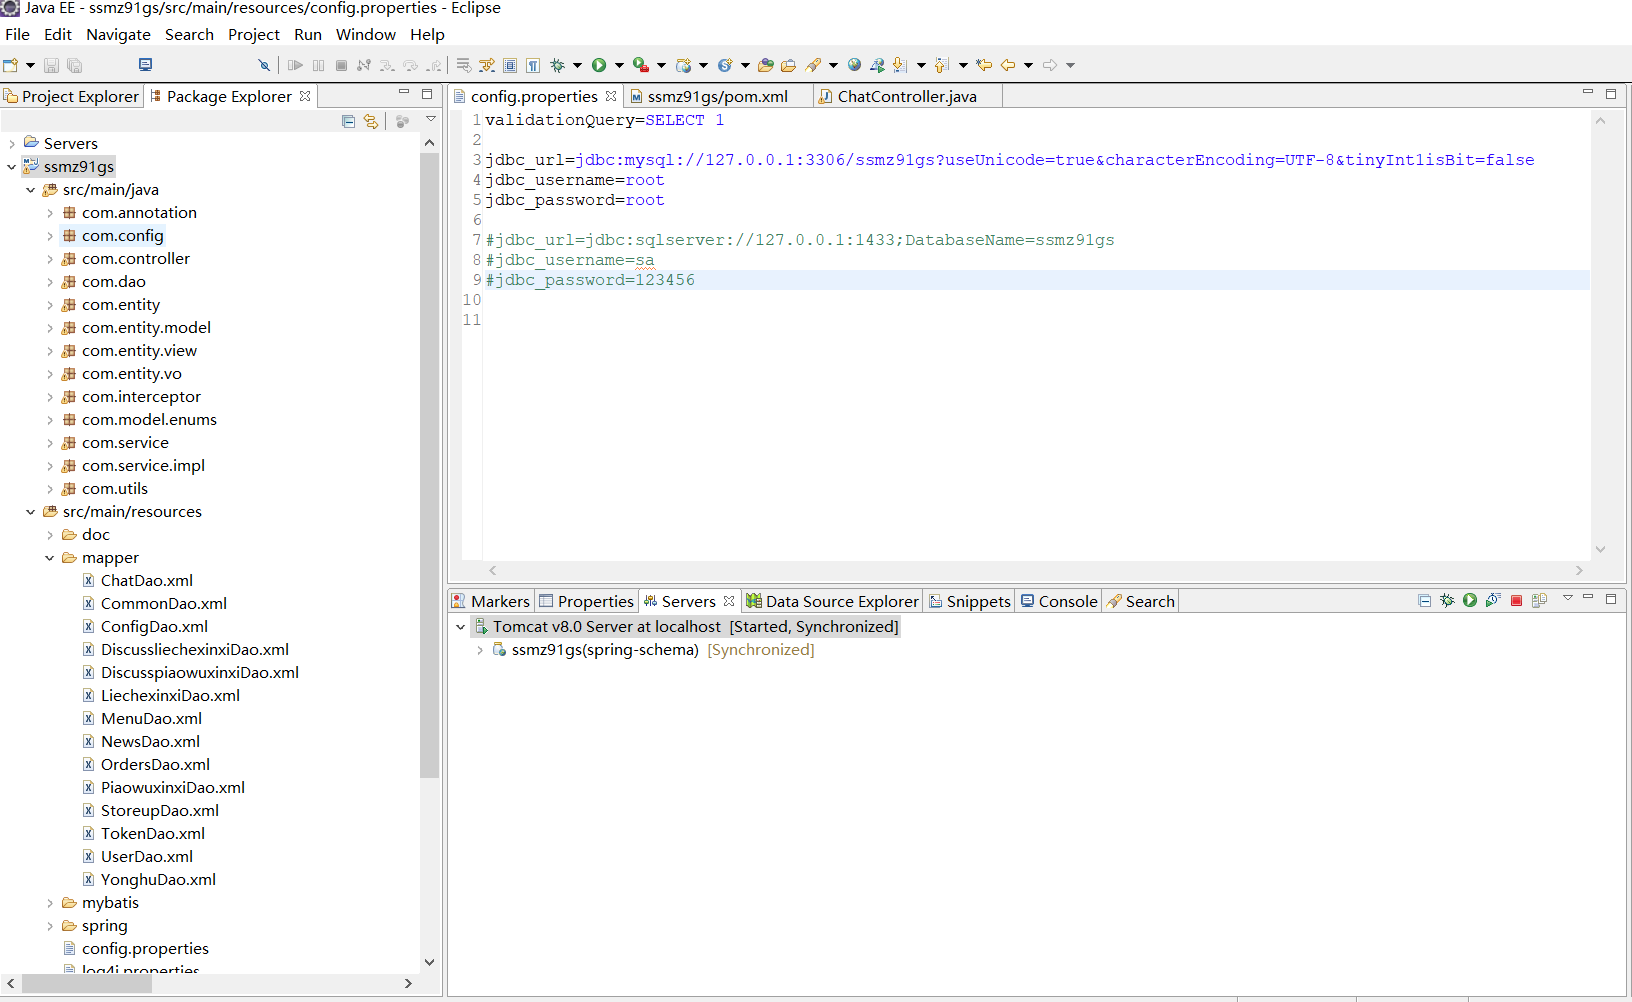The image size is (1632, 1002).
Task: Collapse Tomcat v8.0 Server node
Action: pos(461,627)
